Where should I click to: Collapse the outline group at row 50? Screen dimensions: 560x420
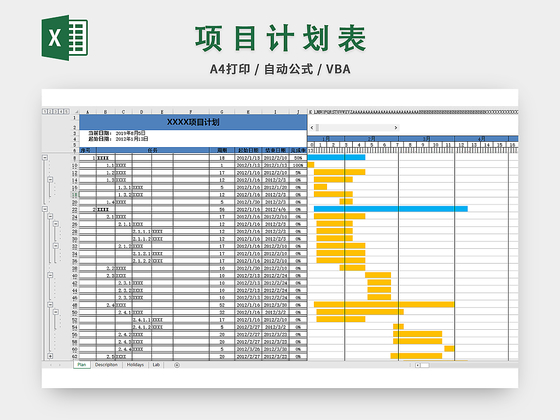point(56,312)
